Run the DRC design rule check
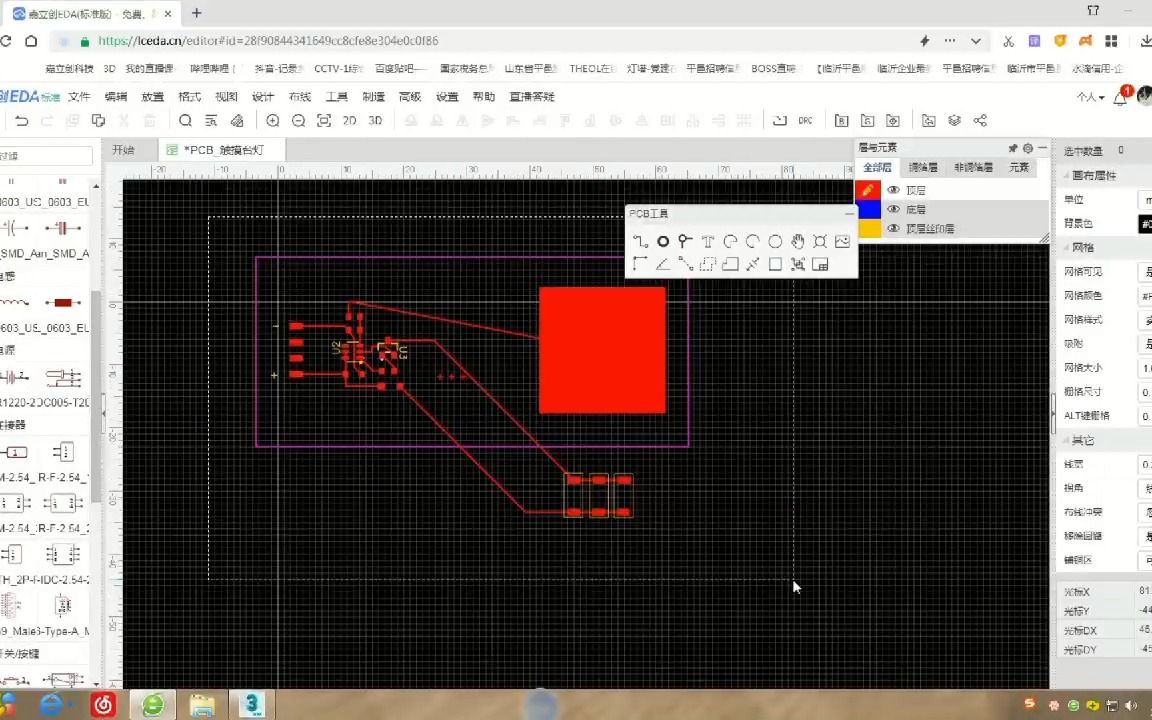1152x720 pixels. coord(805,120)
